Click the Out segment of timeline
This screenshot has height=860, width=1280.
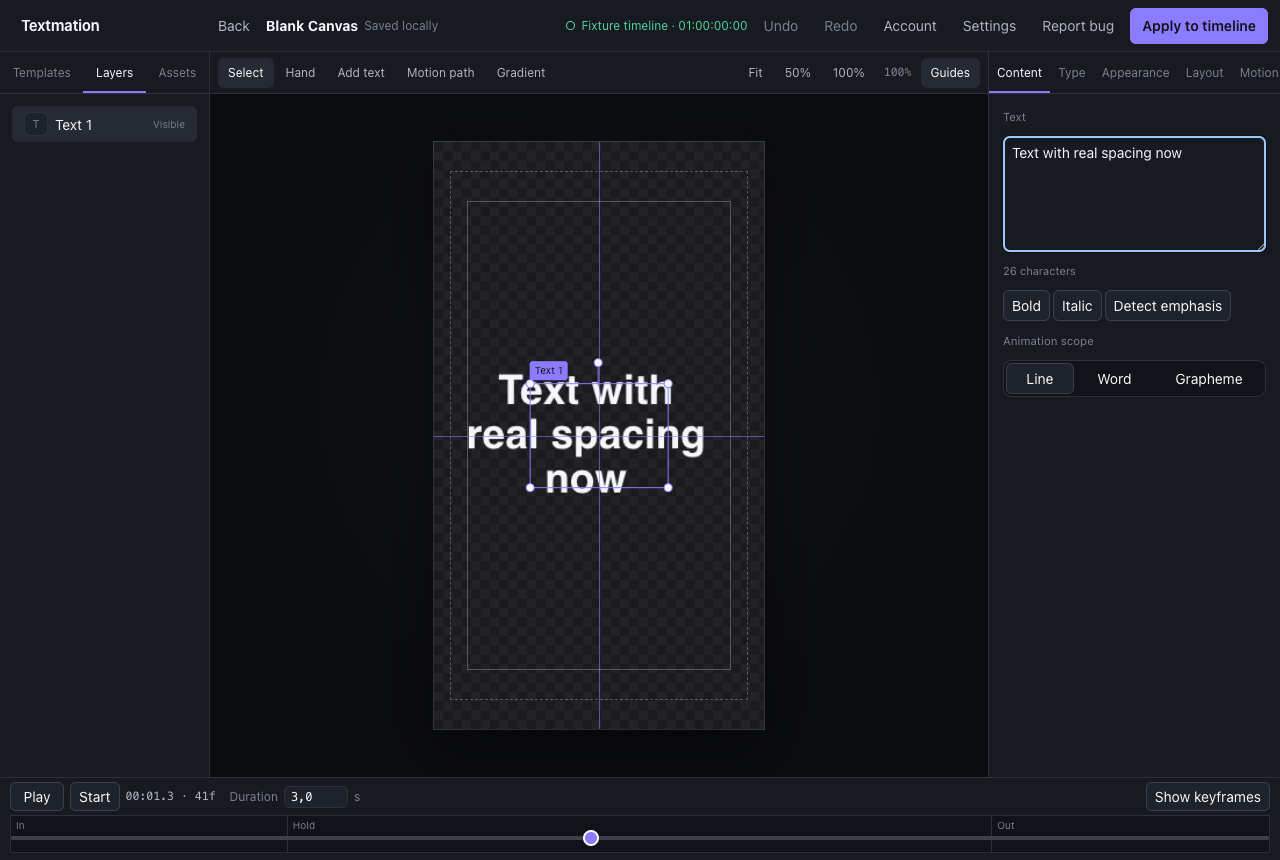click(1130, 834)
